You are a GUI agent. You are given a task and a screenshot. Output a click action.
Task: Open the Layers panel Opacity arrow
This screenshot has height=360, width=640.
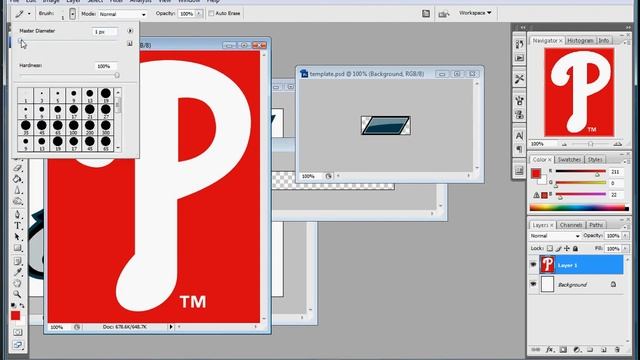[625, 236]
